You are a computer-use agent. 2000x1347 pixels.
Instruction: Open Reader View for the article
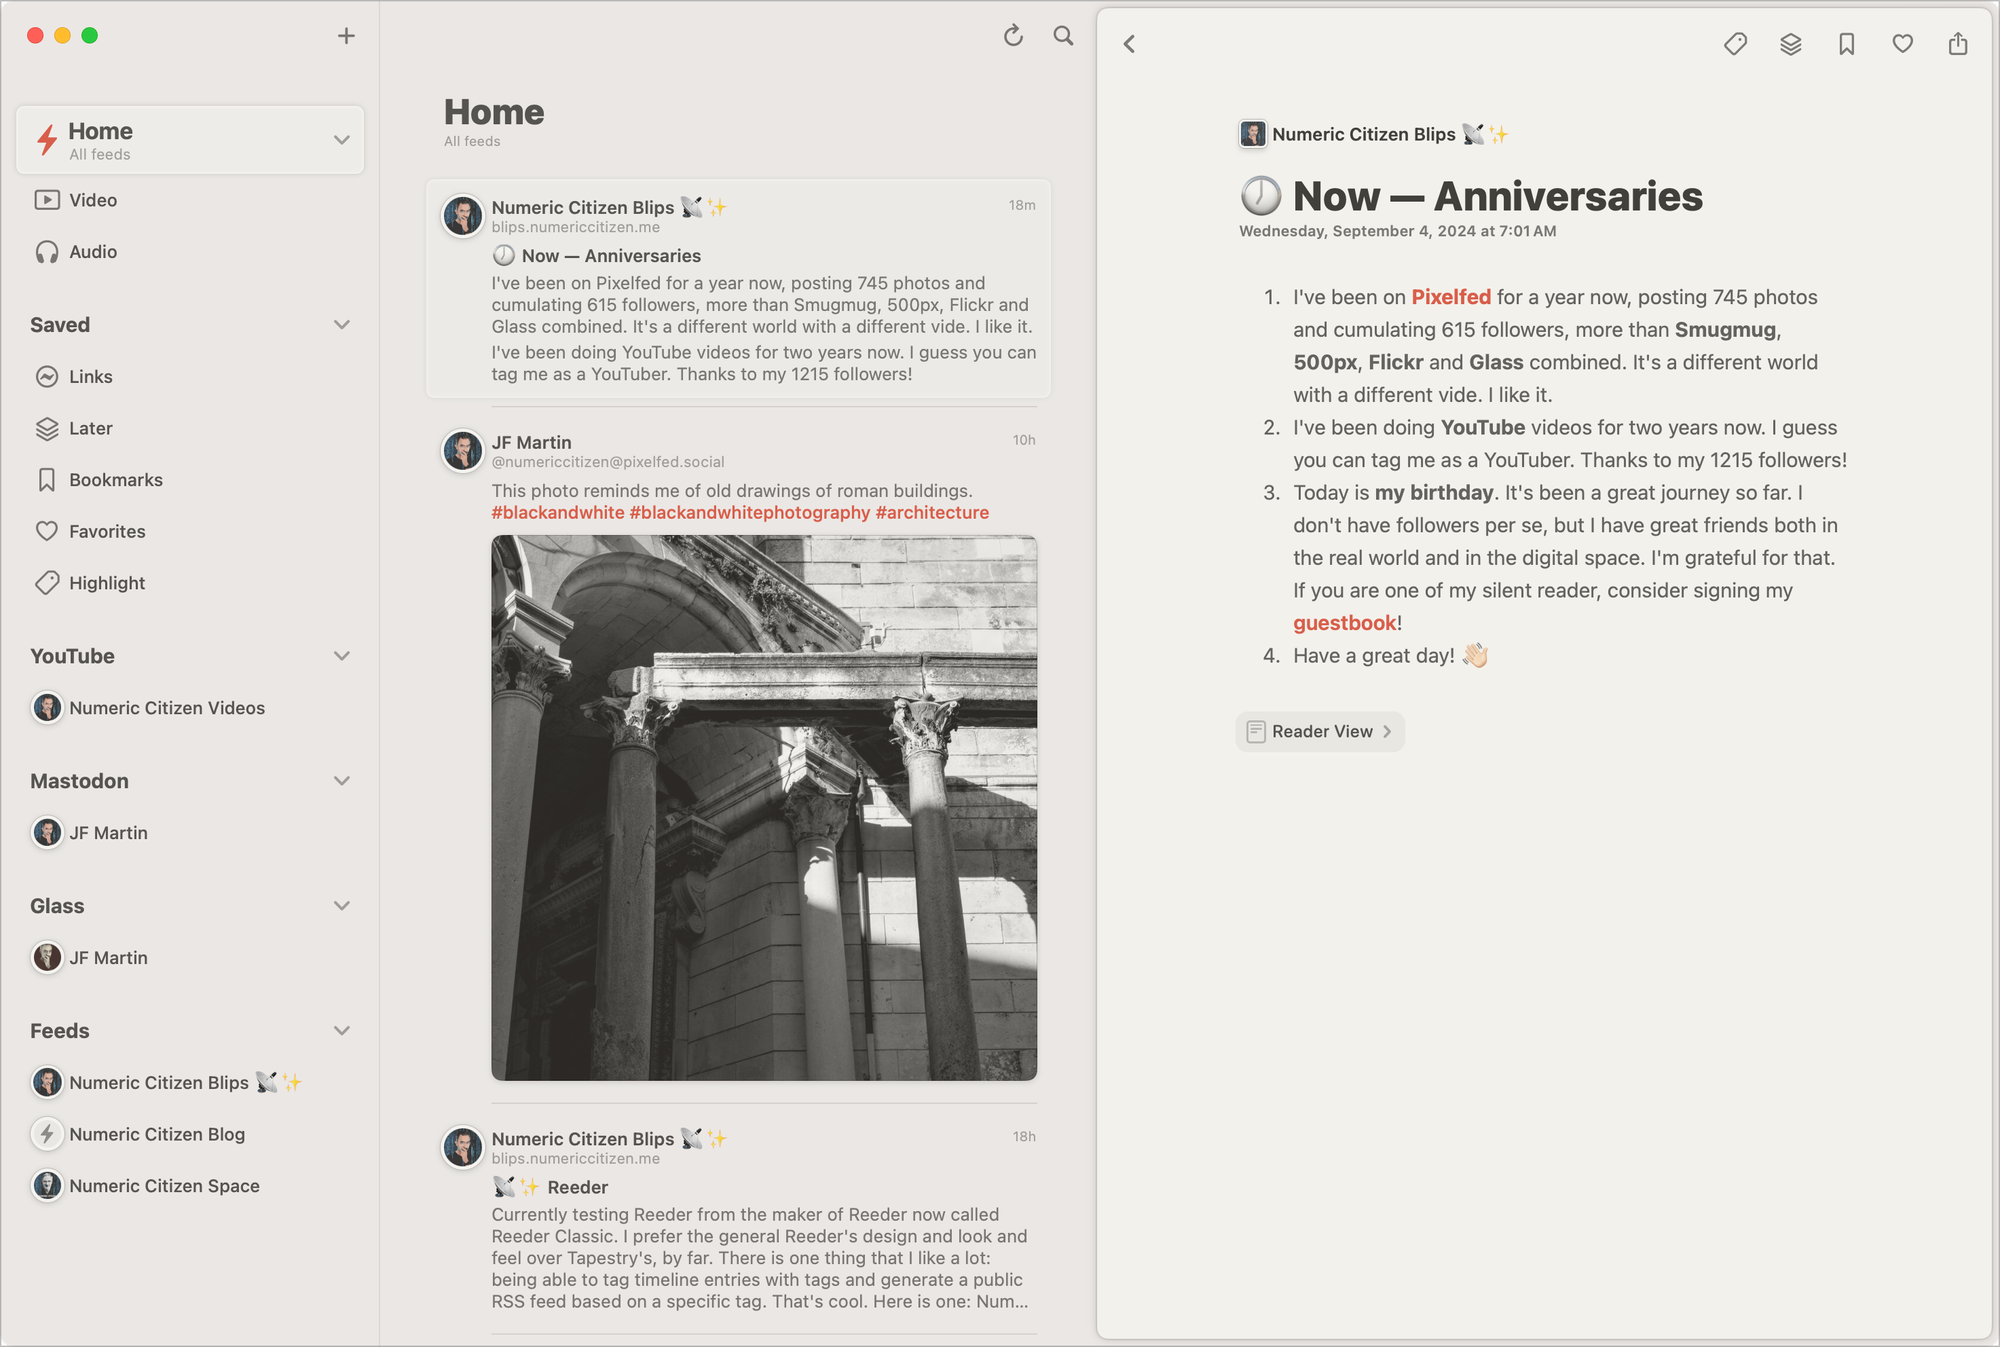1319,731
